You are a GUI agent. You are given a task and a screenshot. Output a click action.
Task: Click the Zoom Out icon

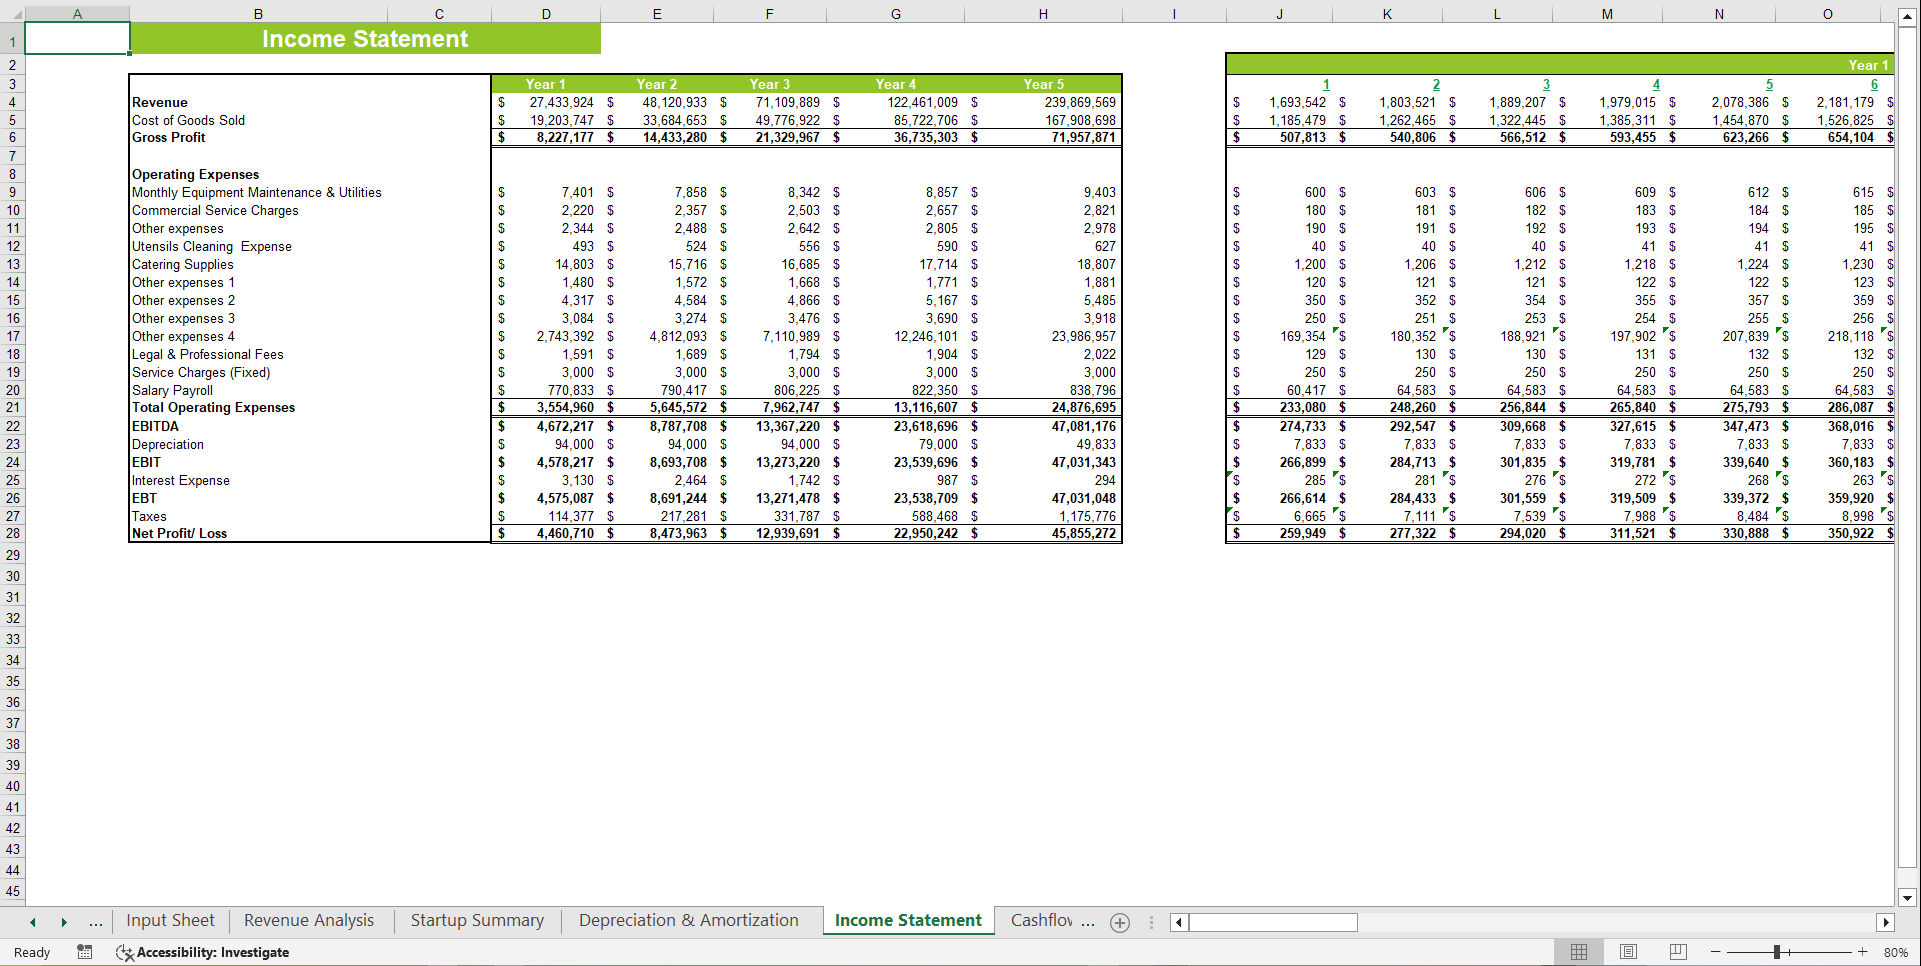1714,951
